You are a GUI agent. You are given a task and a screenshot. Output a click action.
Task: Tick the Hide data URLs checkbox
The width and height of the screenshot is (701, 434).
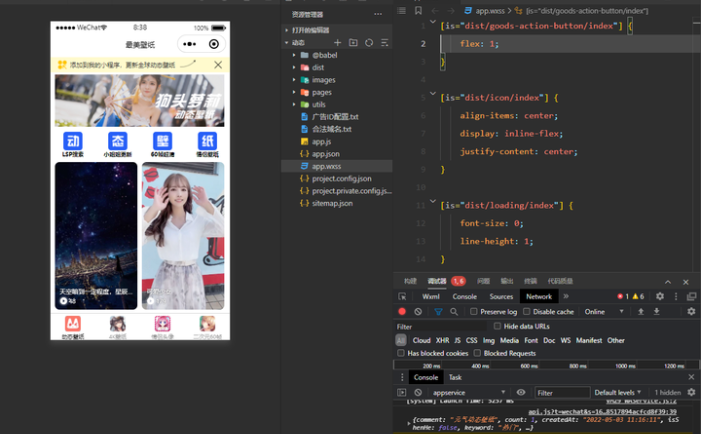(498, 327)
